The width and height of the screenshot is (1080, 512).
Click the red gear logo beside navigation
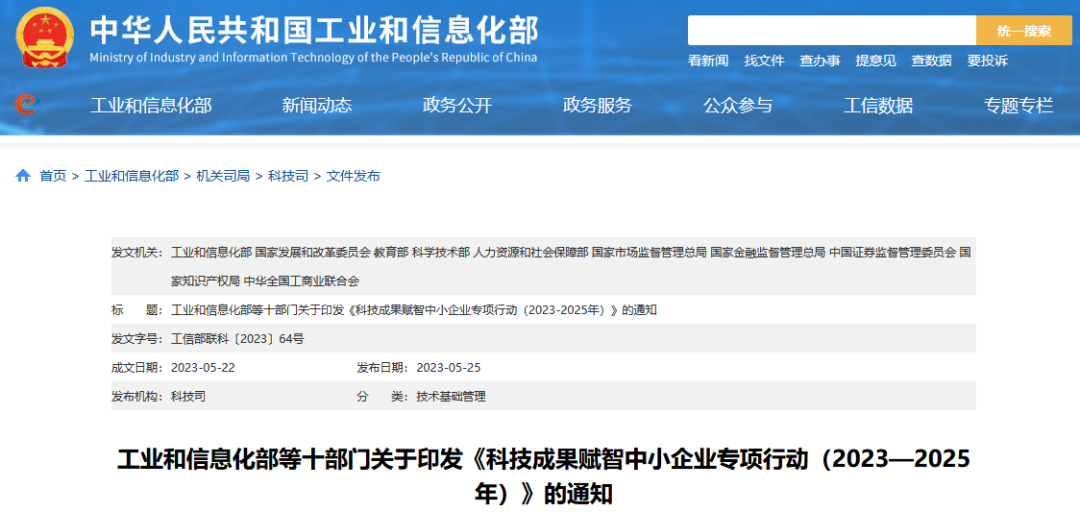26,105
